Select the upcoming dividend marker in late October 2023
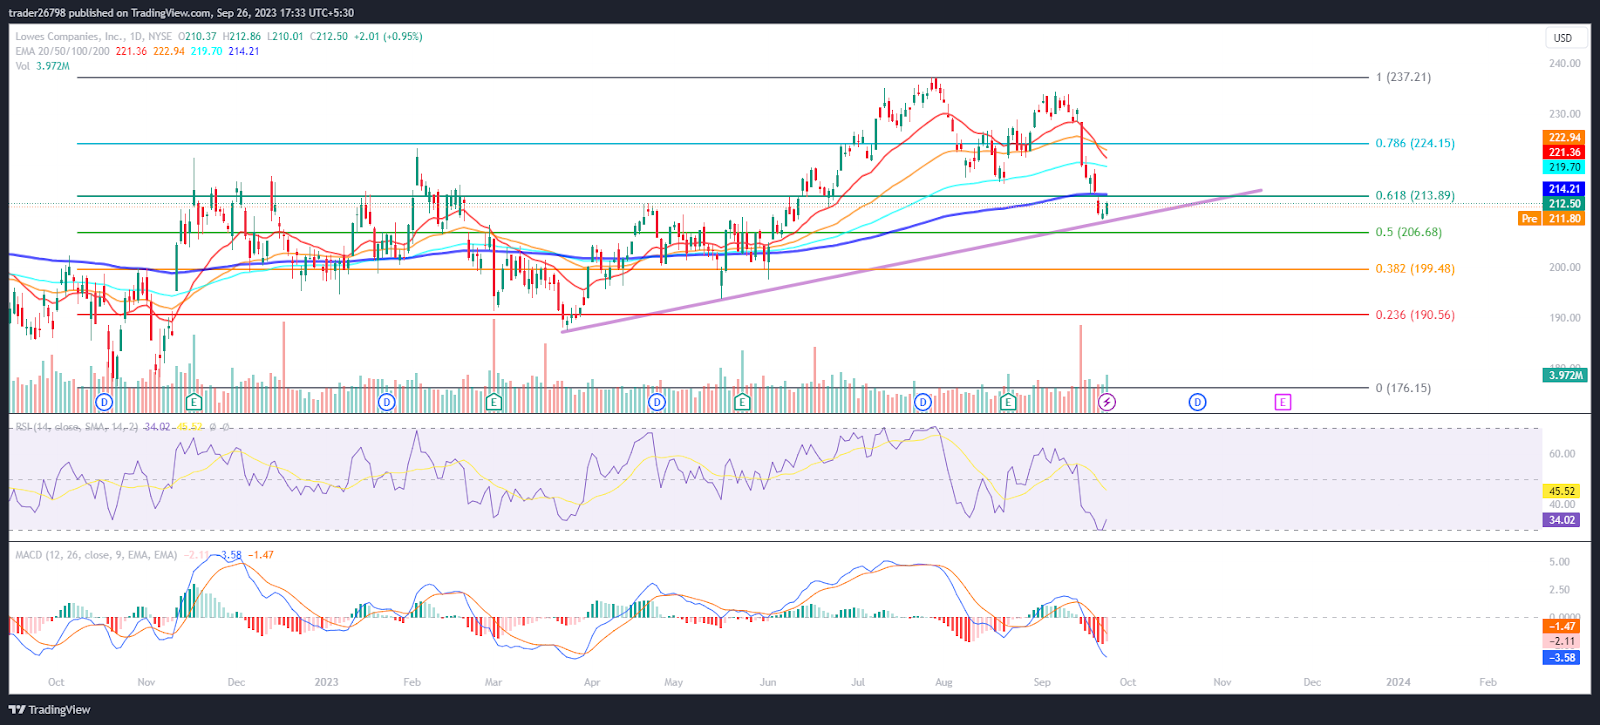Image resolution: width=1600 pixels, height=725 pixels. (1197, 402)
